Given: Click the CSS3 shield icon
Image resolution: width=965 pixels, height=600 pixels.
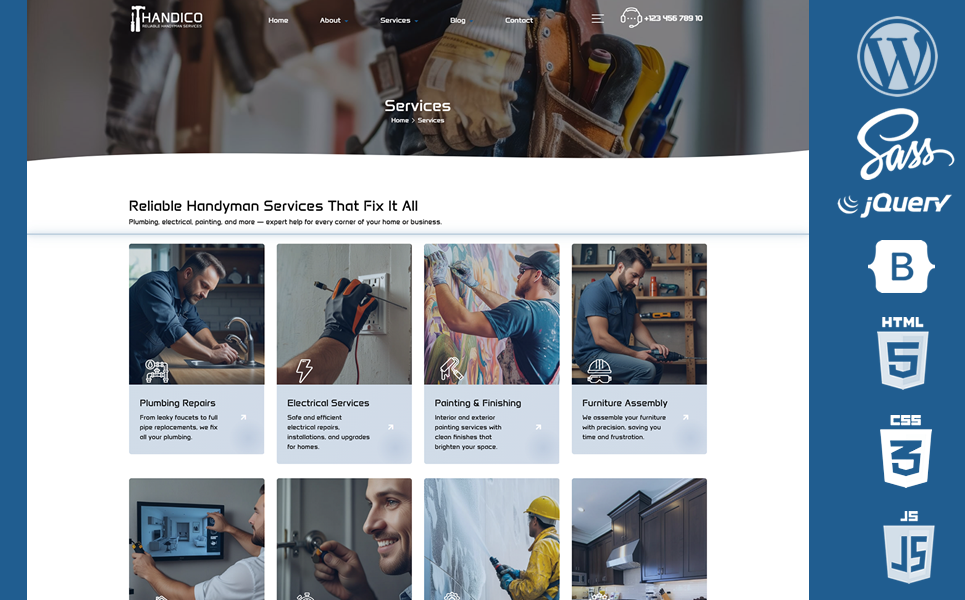Looking at the screenshot, I should (905, 451).
